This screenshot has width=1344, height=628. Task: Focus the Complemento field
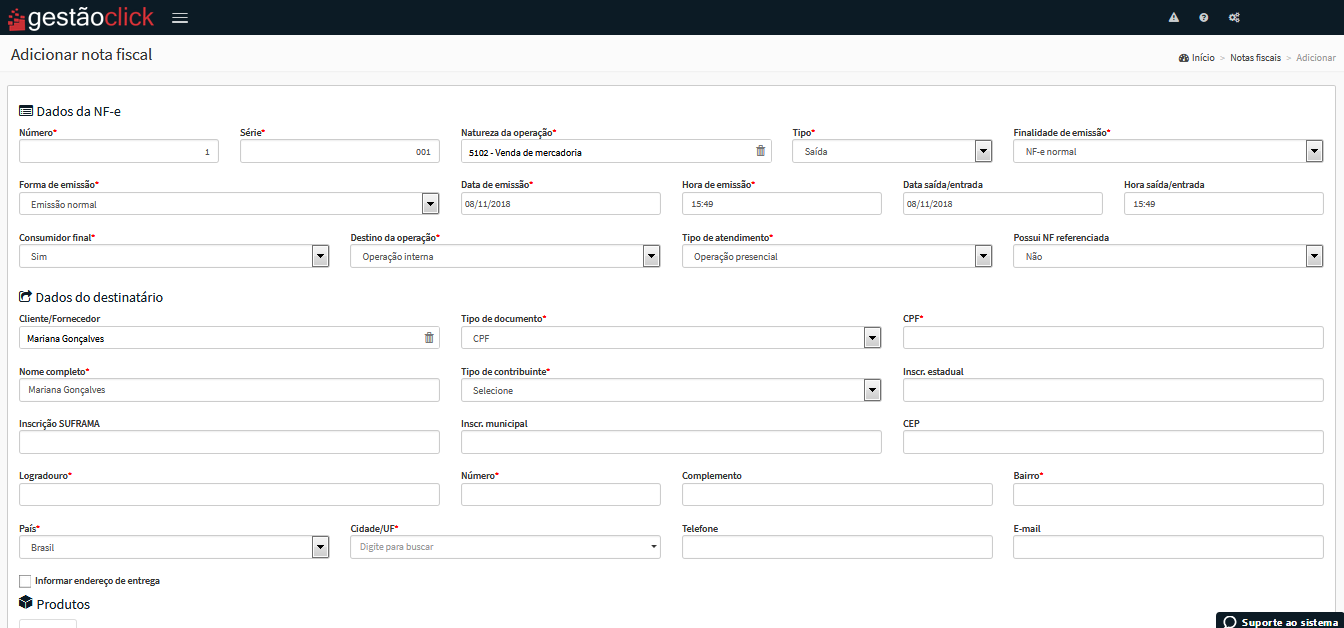coord(837,494)
